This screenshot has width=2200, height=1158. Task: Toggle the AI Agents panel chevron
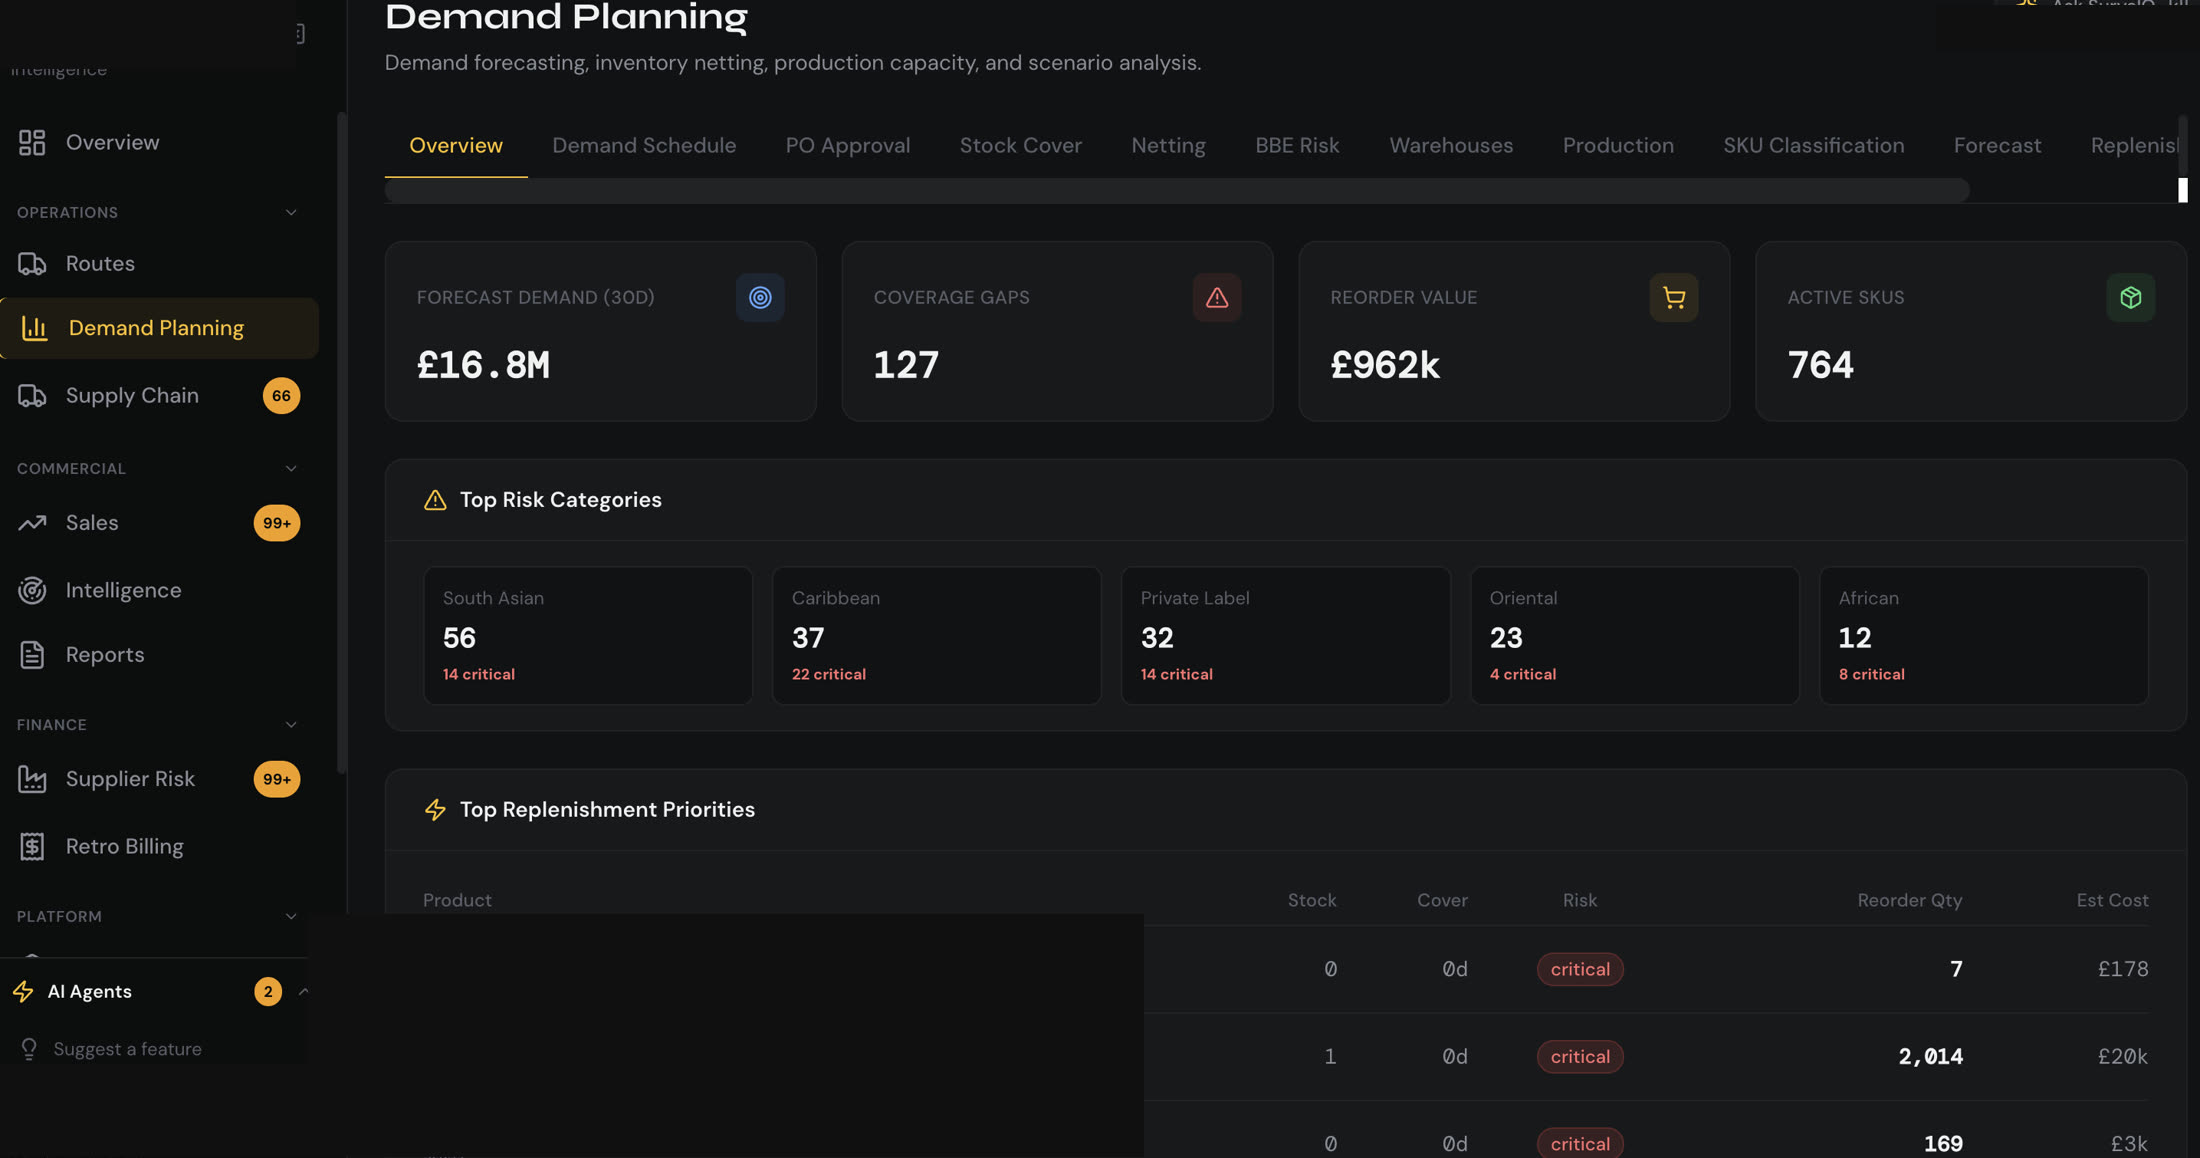(304, 992)
